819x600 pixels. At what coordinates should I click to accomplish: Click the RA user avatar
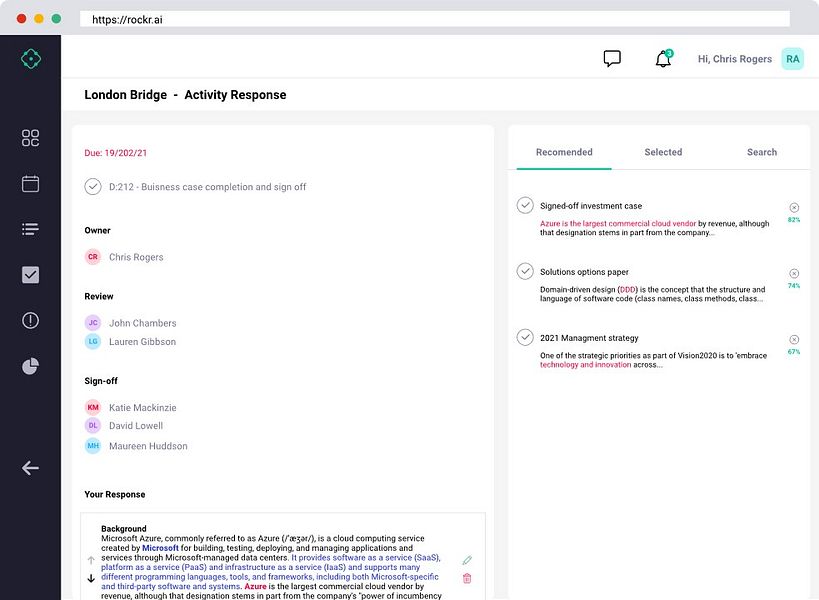(x=792, y=58)
